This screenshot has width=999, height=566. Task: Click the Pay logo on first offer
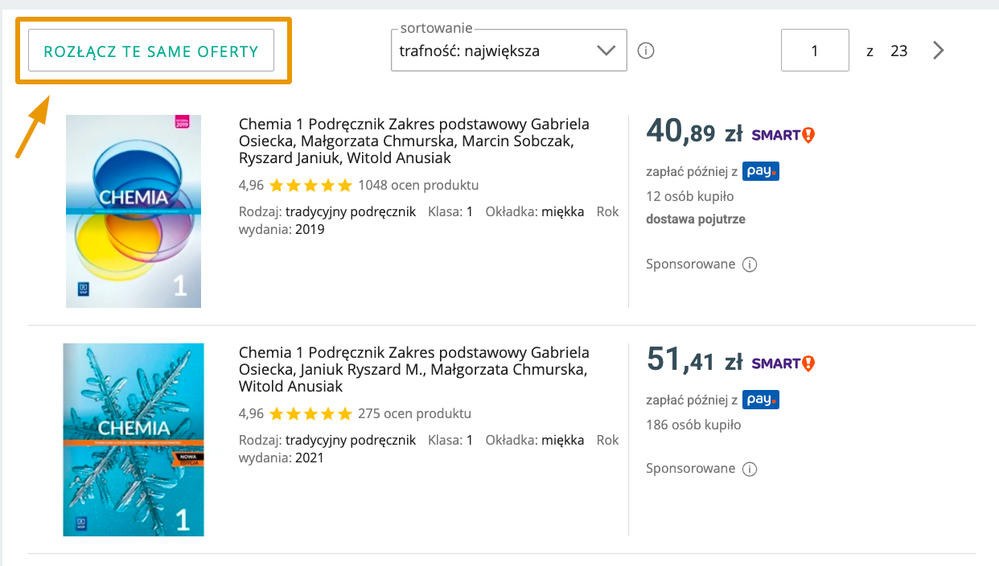760,172
